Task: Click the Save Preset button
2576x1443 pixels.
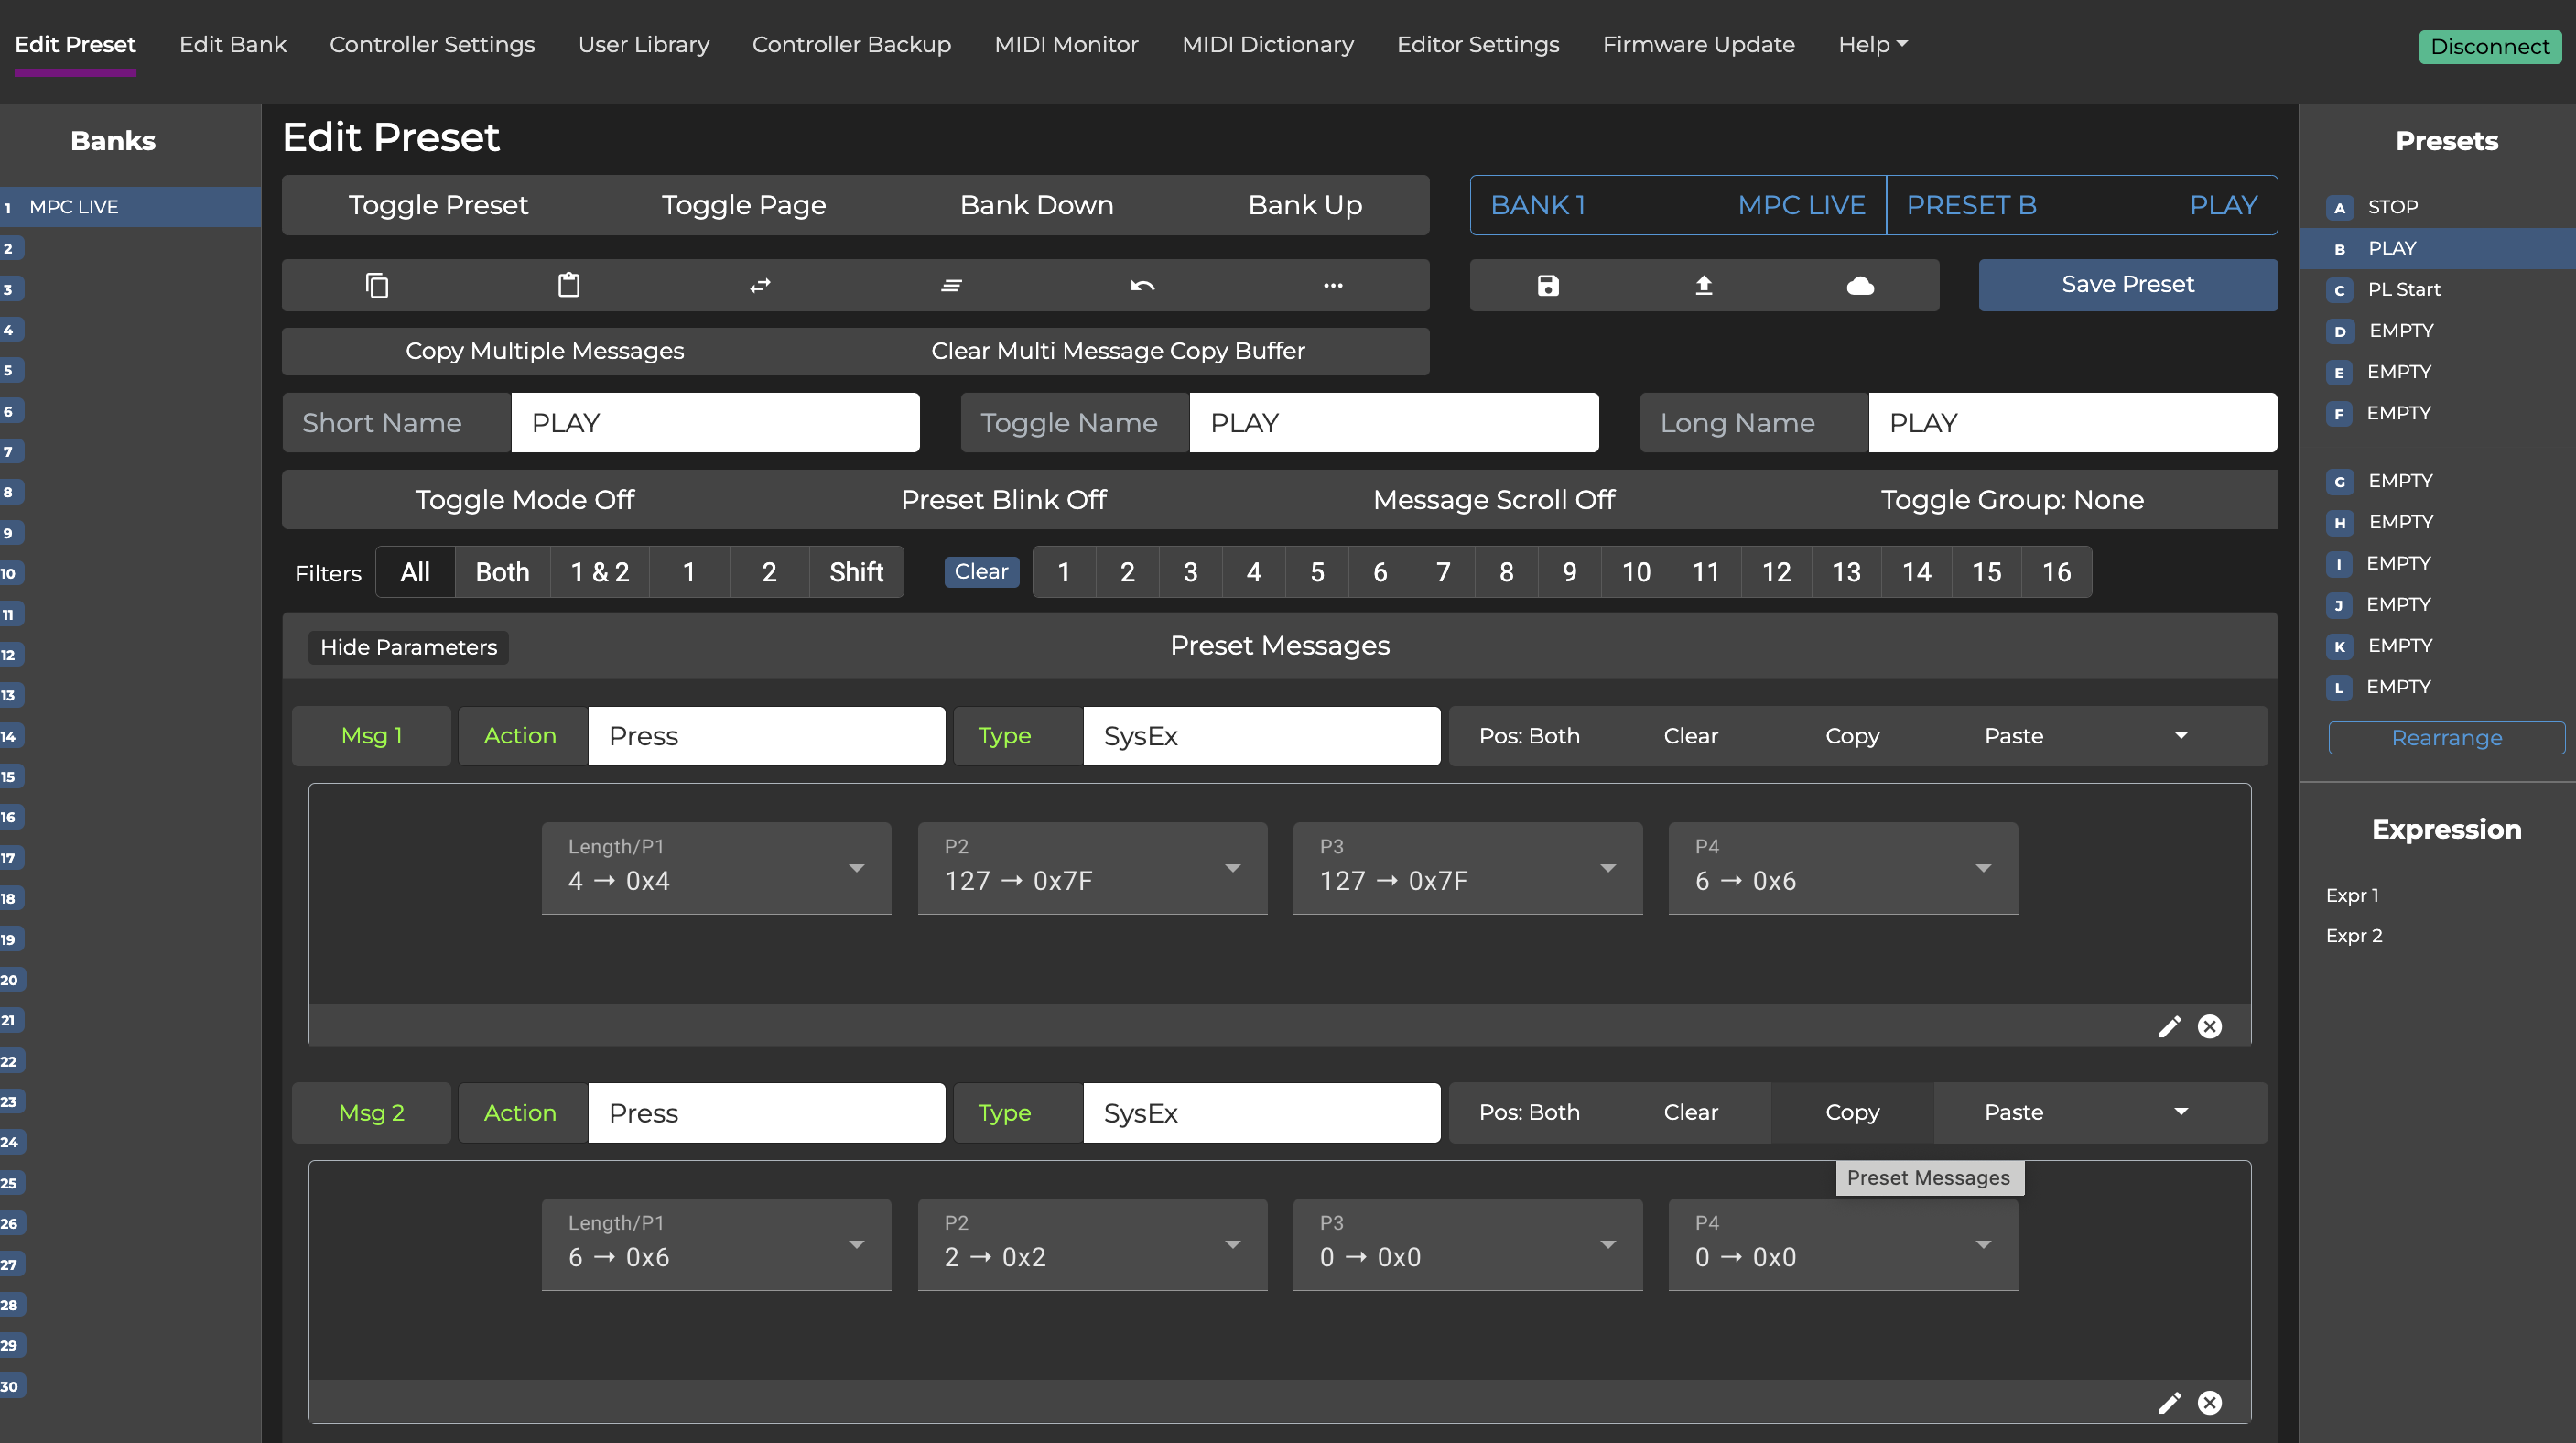Action: (x=2127, y=285)
